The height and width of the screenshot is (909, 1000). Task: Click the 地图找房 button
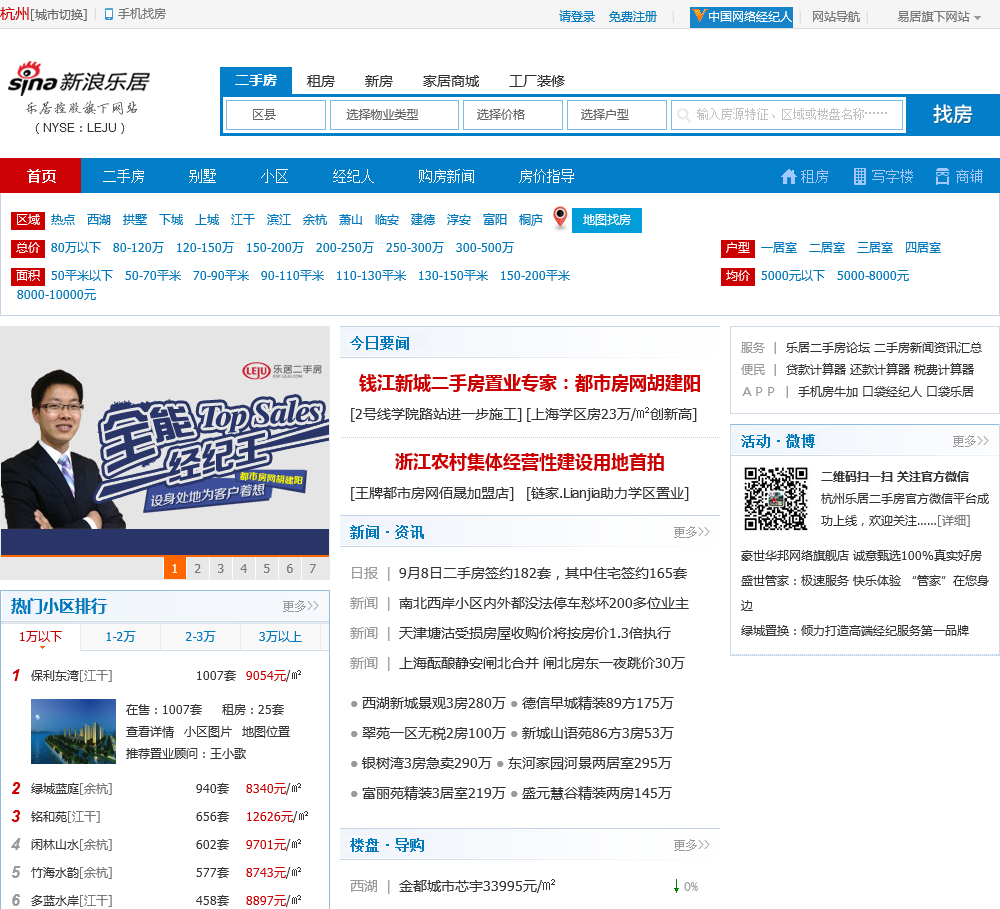pos(607,220)
